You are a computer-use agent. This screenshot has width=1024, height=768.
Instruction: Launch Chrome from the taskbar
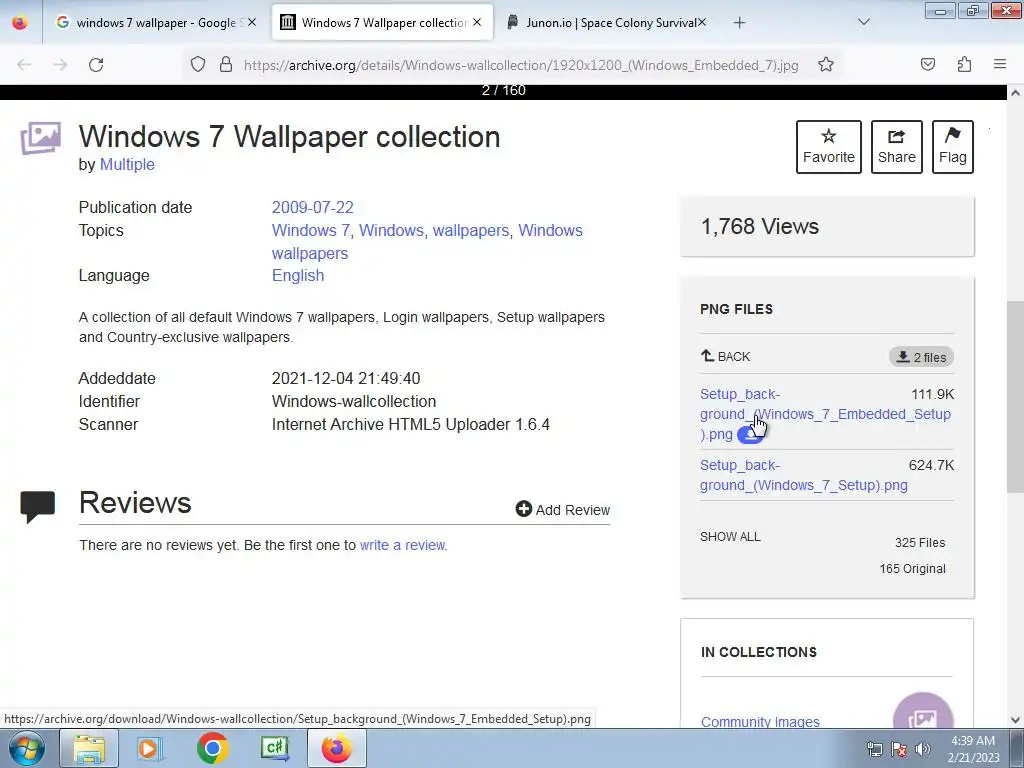(212, 748)
